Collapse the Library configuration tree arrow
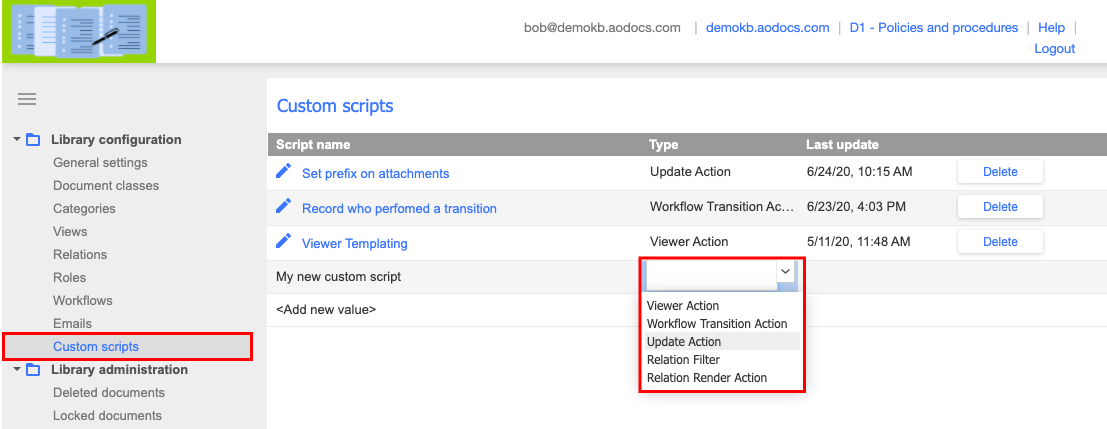1107x429 pixels. pyautogui.click(x=17, y=140)
